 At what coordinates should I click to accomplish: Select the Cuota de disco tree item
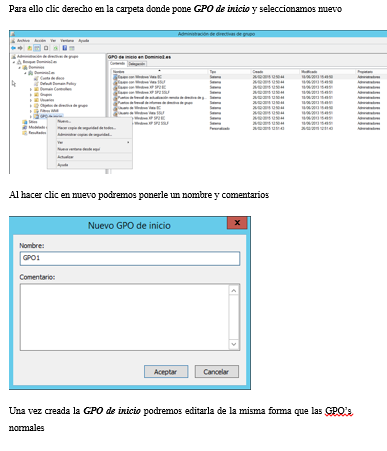click(x=52, y=78)
